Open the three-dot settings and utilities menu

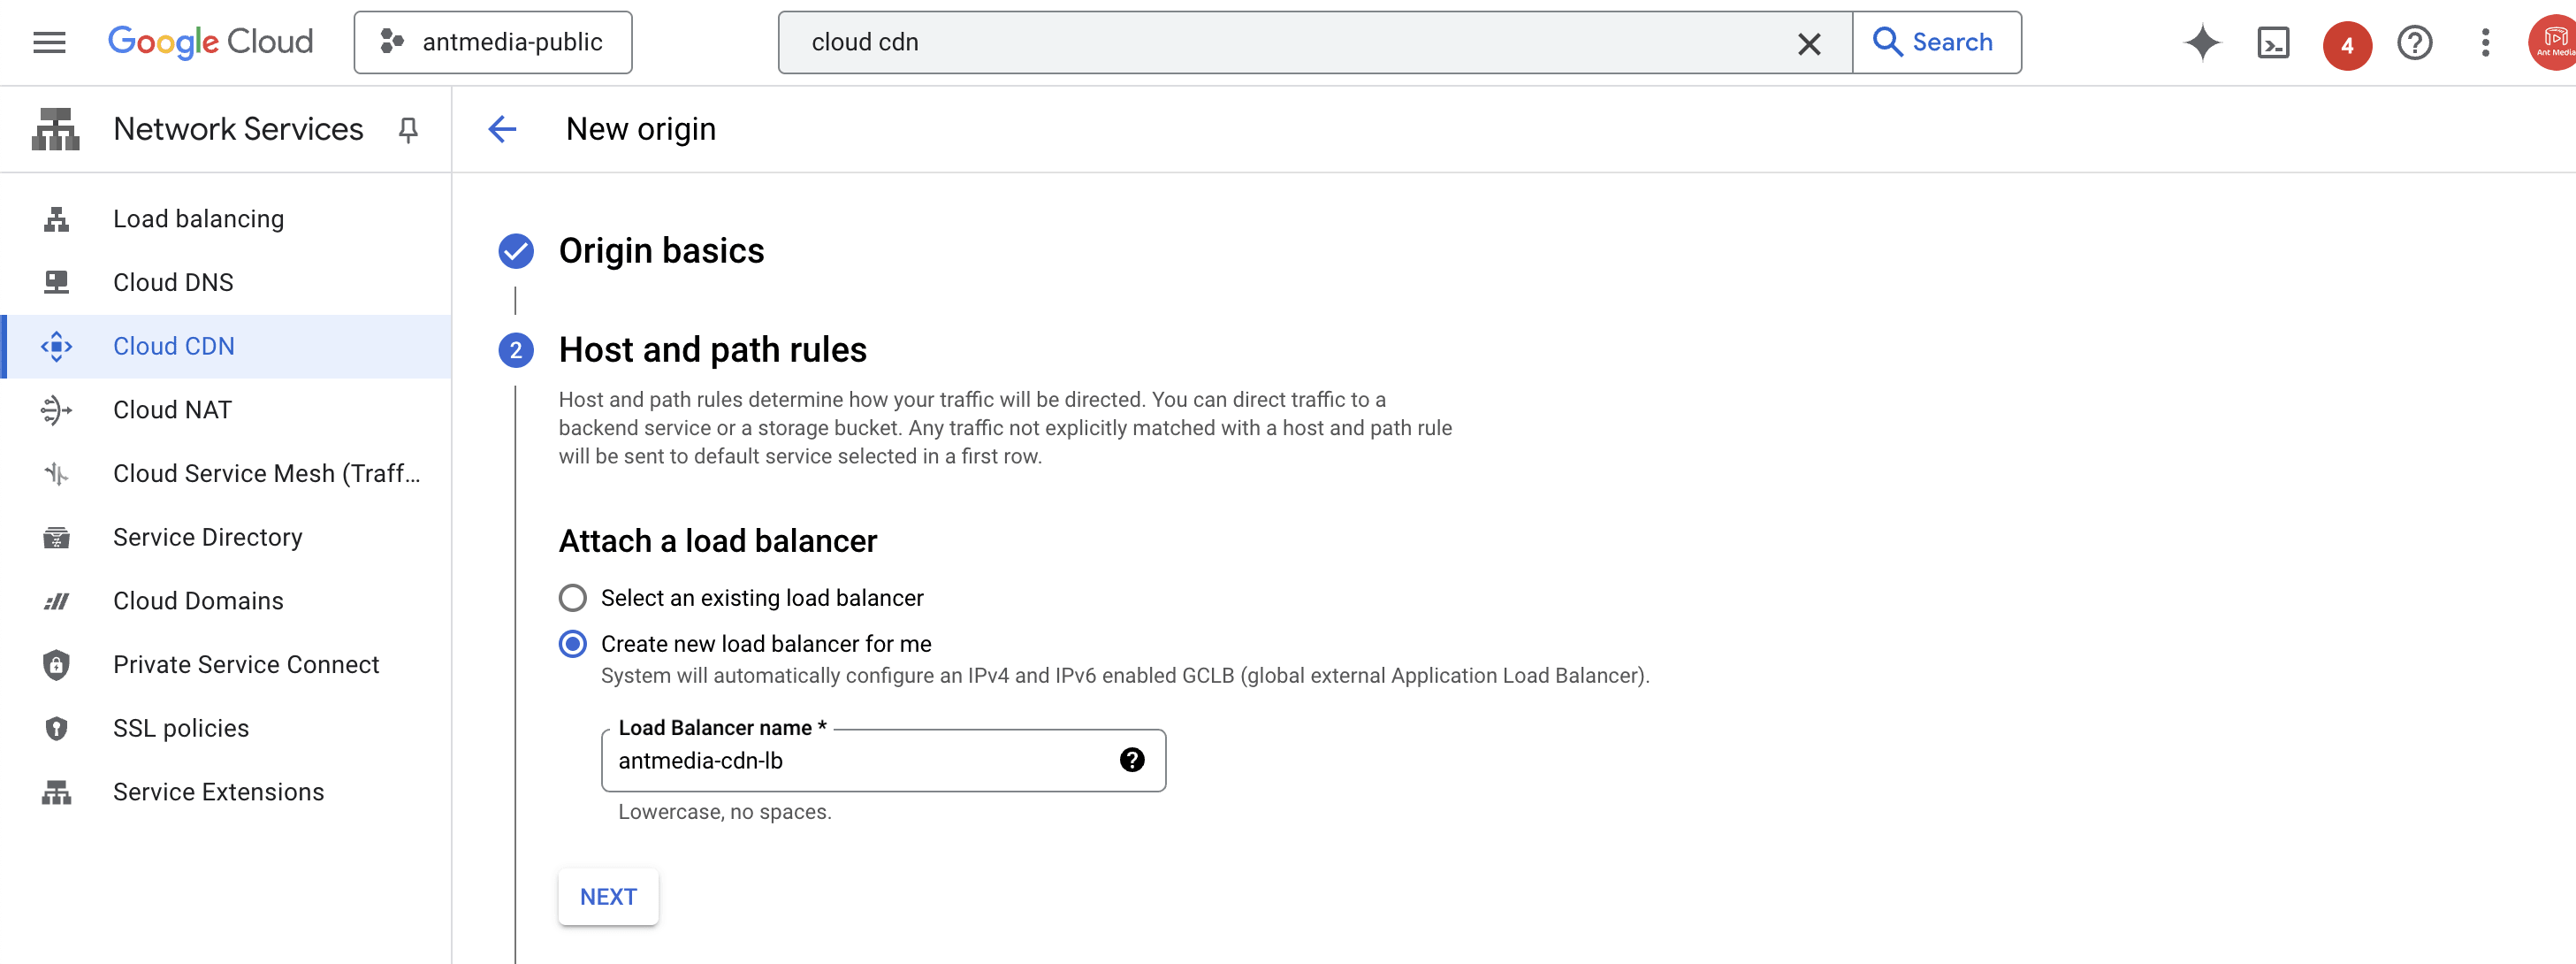click(2484, 43)
